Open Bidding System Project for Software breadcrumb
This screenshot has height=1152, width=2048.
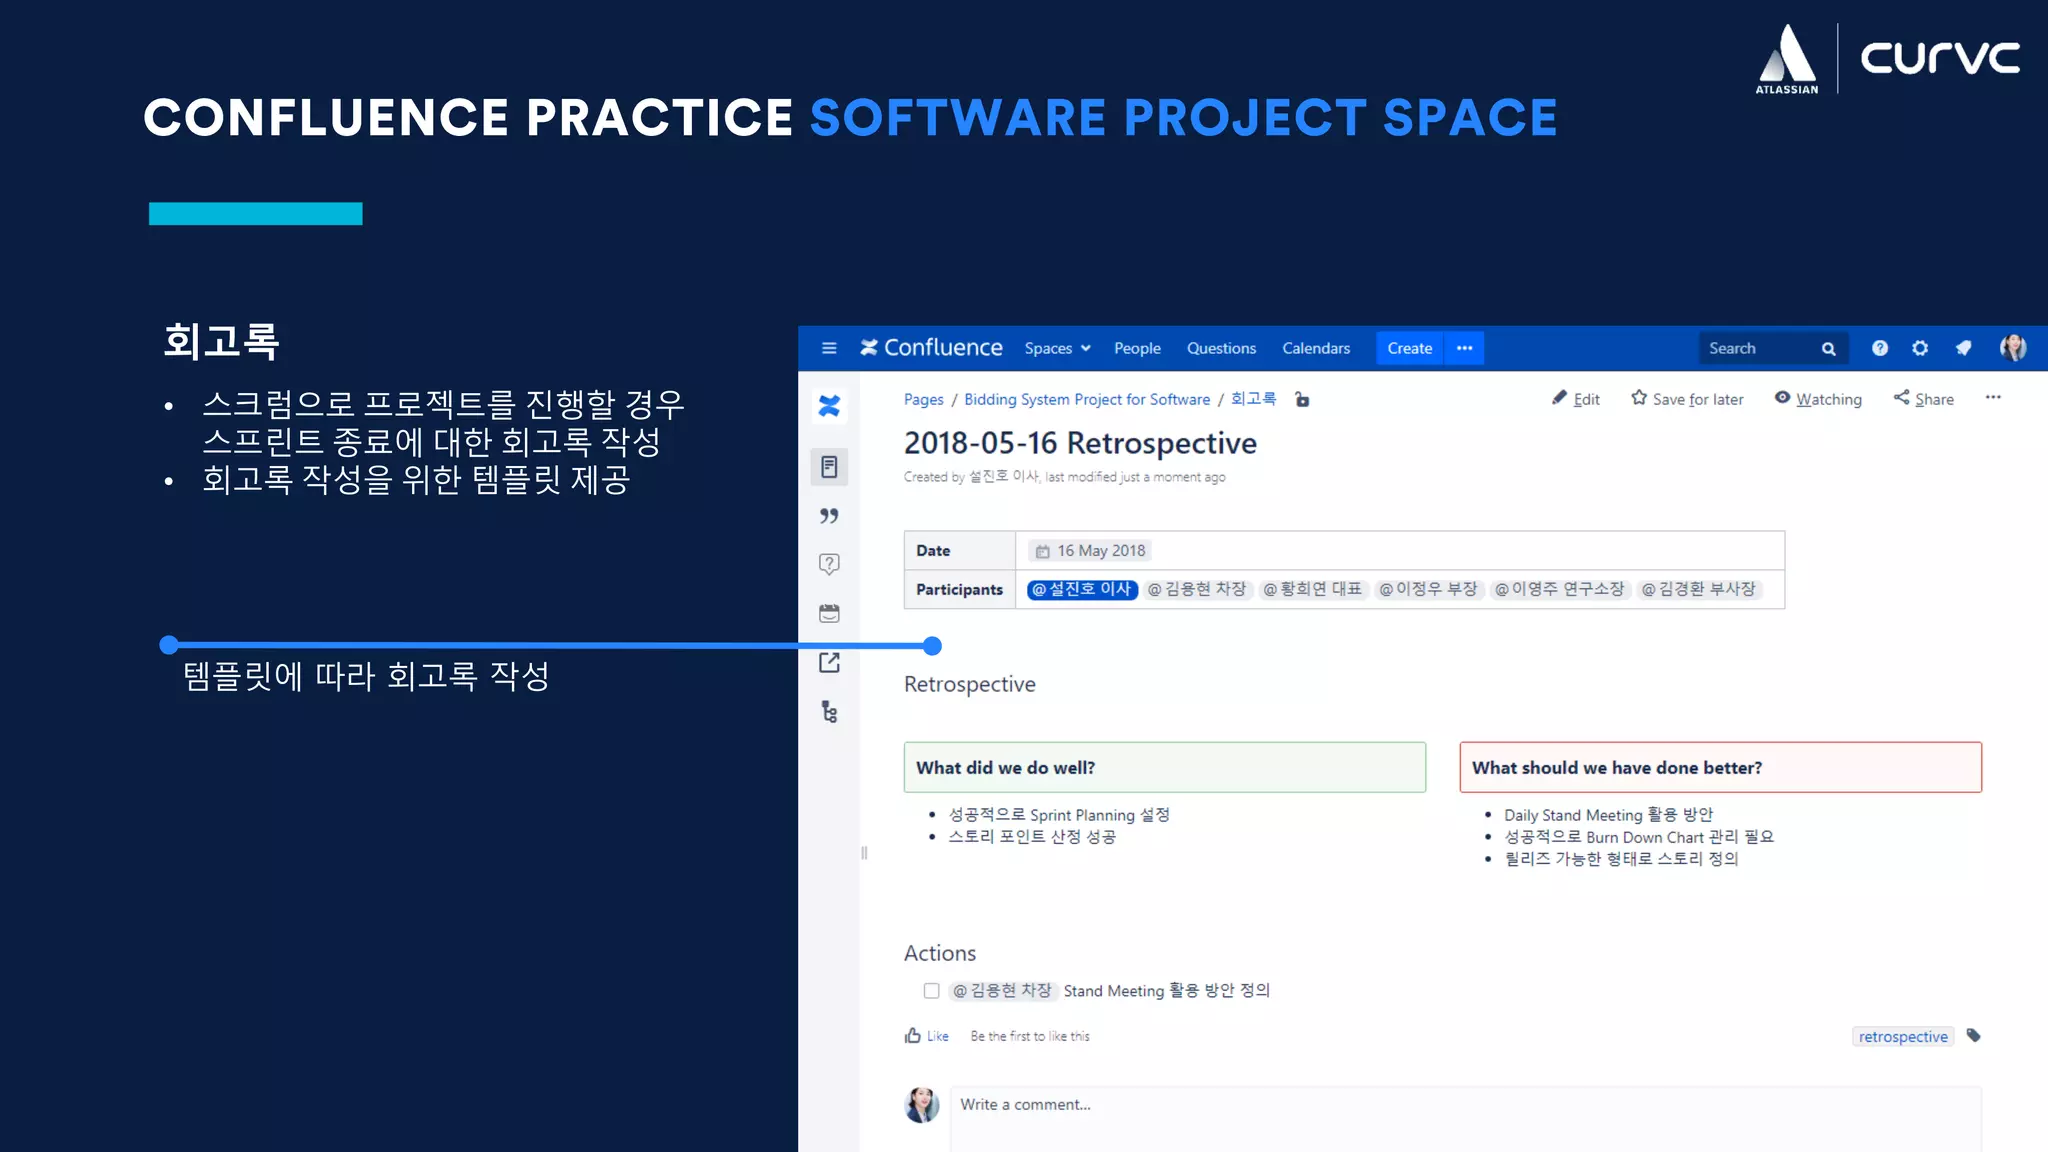click(x=1087, y=399)
